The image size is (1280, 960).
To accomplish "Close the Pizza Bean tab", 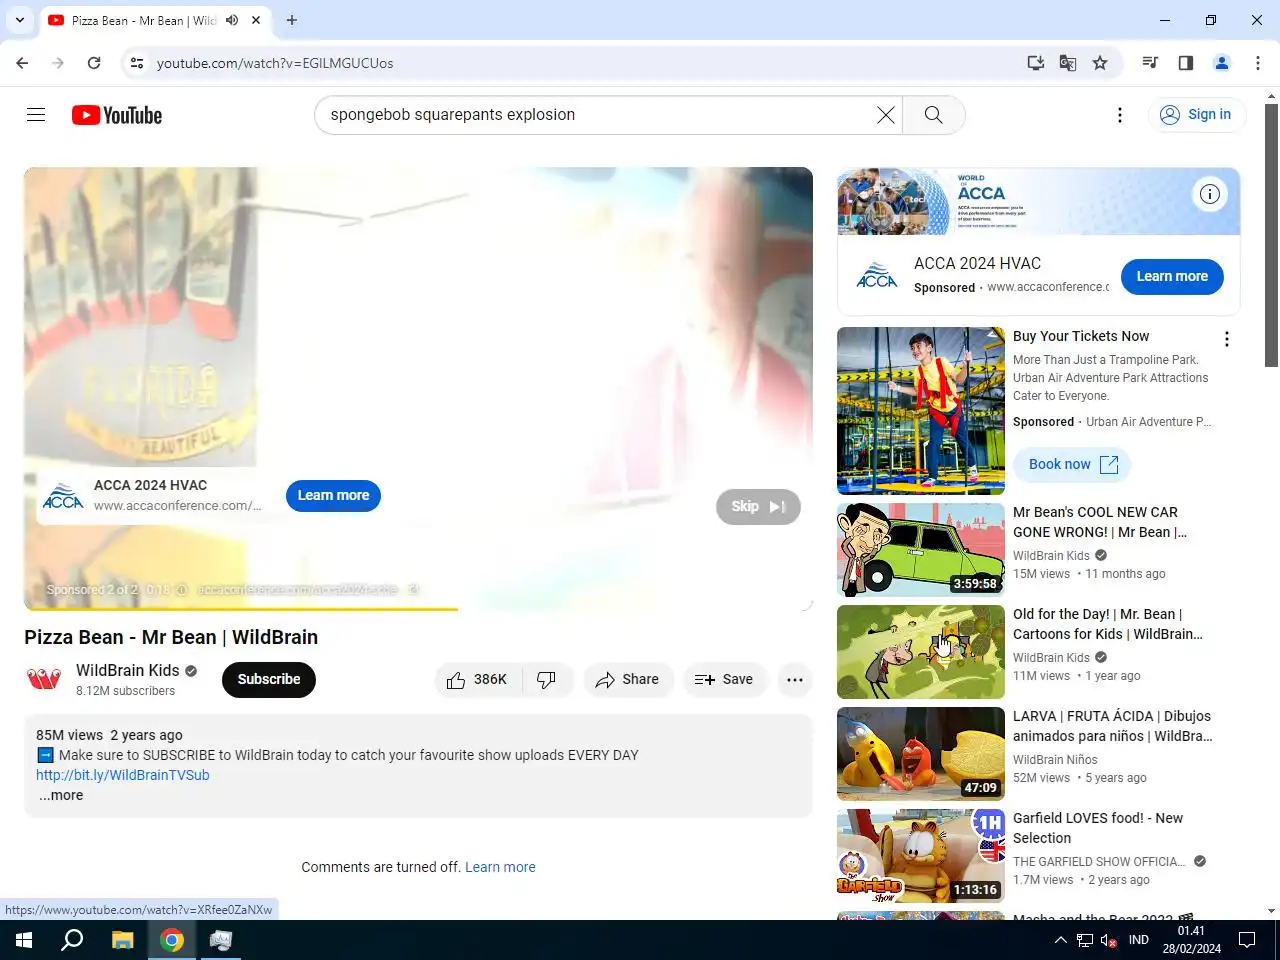I will click(256, 20).
